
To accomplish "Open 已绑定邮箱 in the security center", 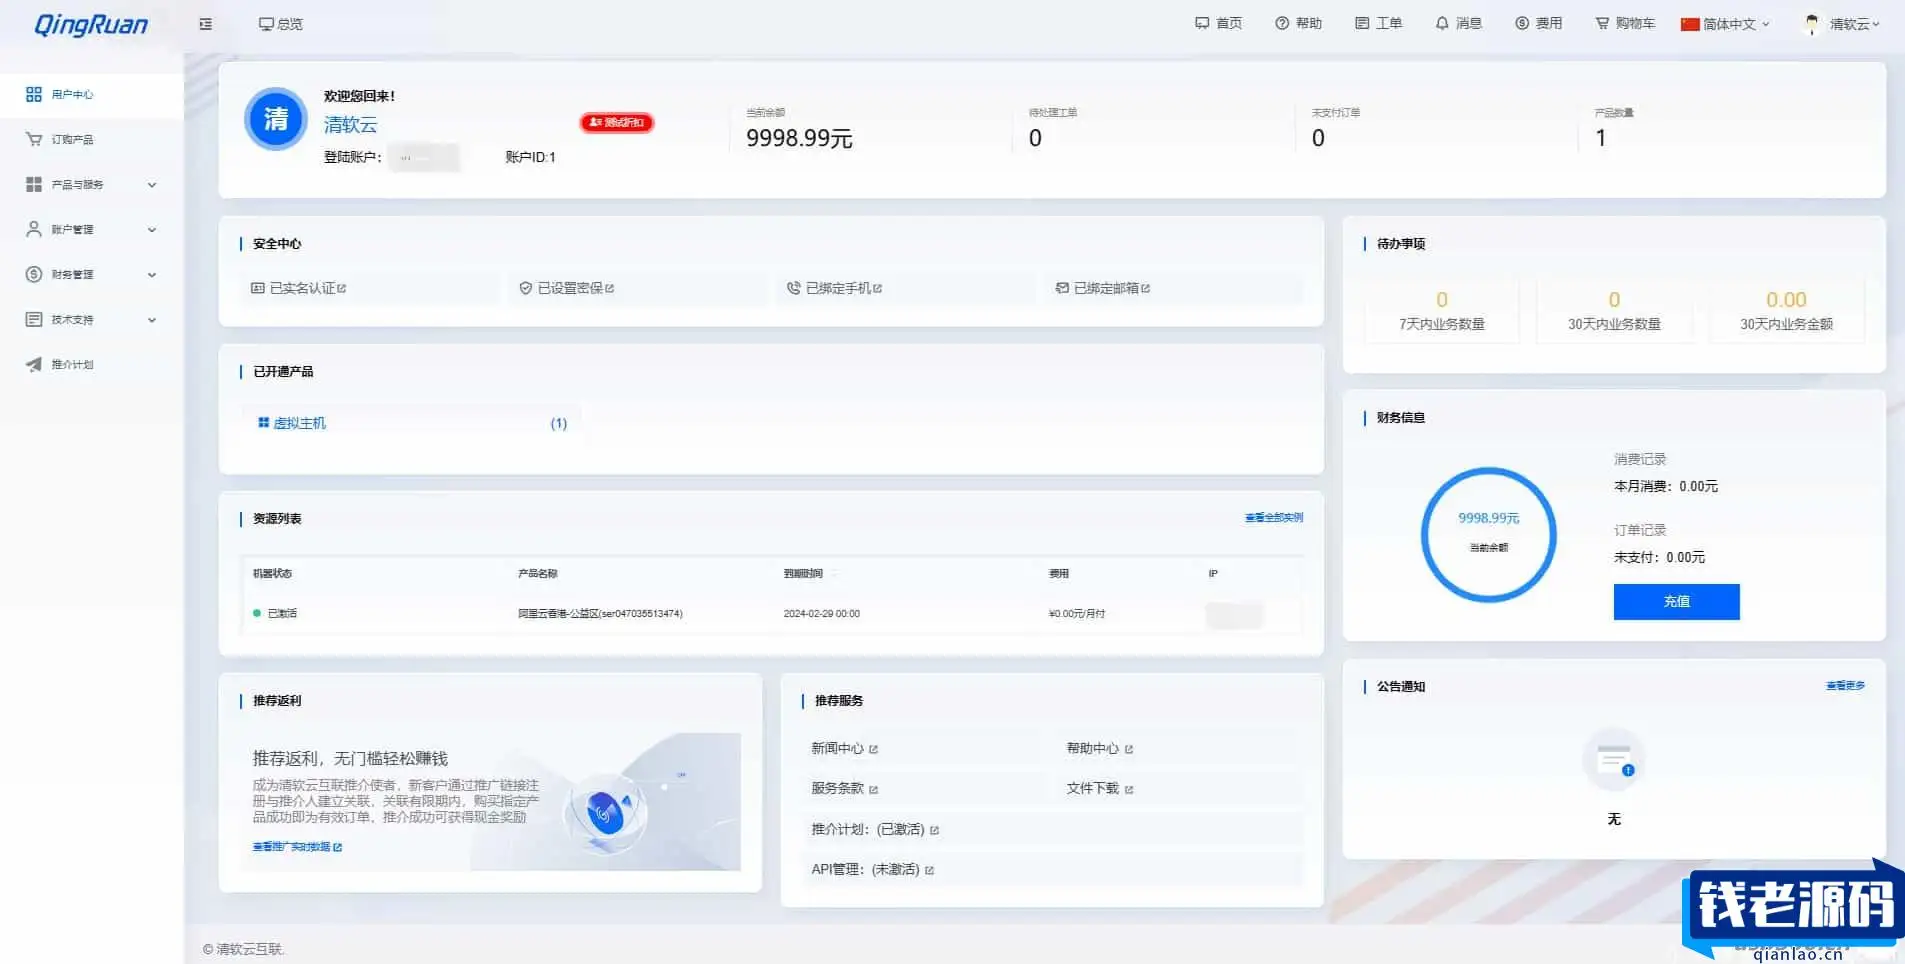I will [1103, 288].
